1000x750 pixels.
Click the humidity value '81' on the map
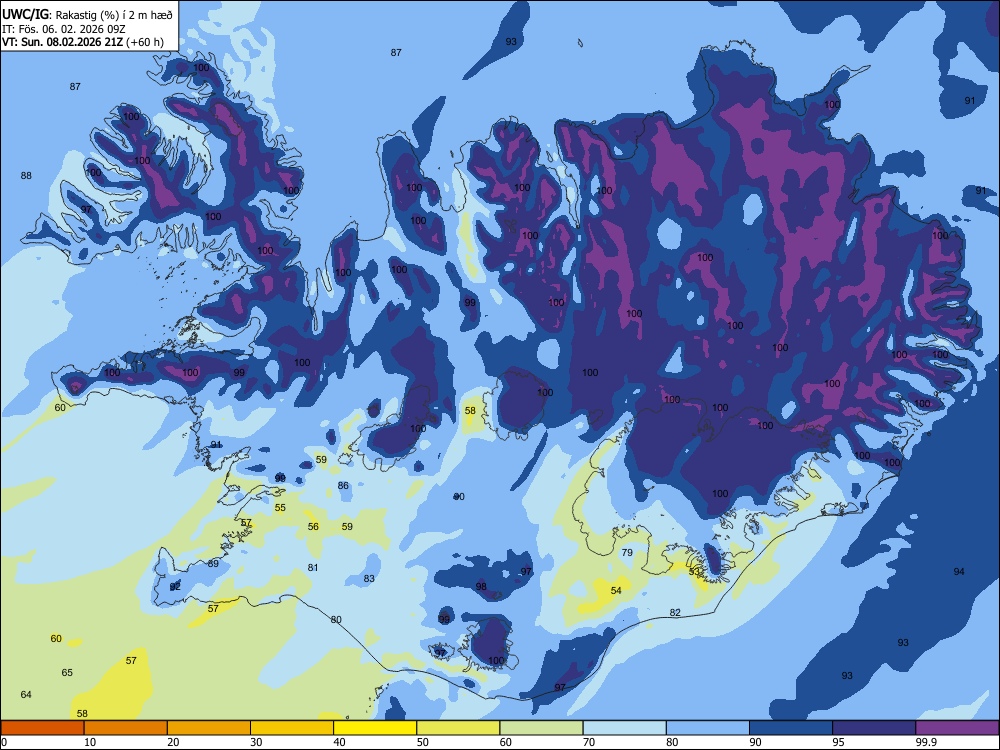point(313,568)
